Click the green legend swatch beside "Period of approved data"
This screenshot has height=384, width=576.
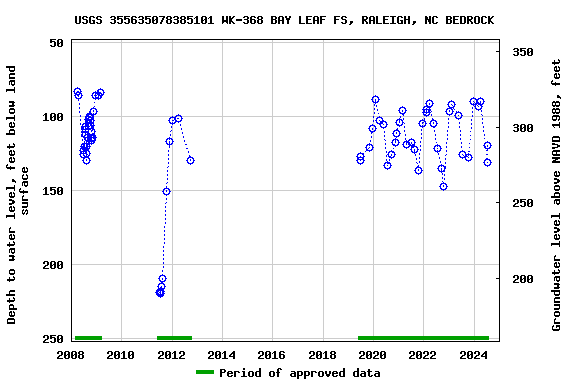(x=205, y=372)
